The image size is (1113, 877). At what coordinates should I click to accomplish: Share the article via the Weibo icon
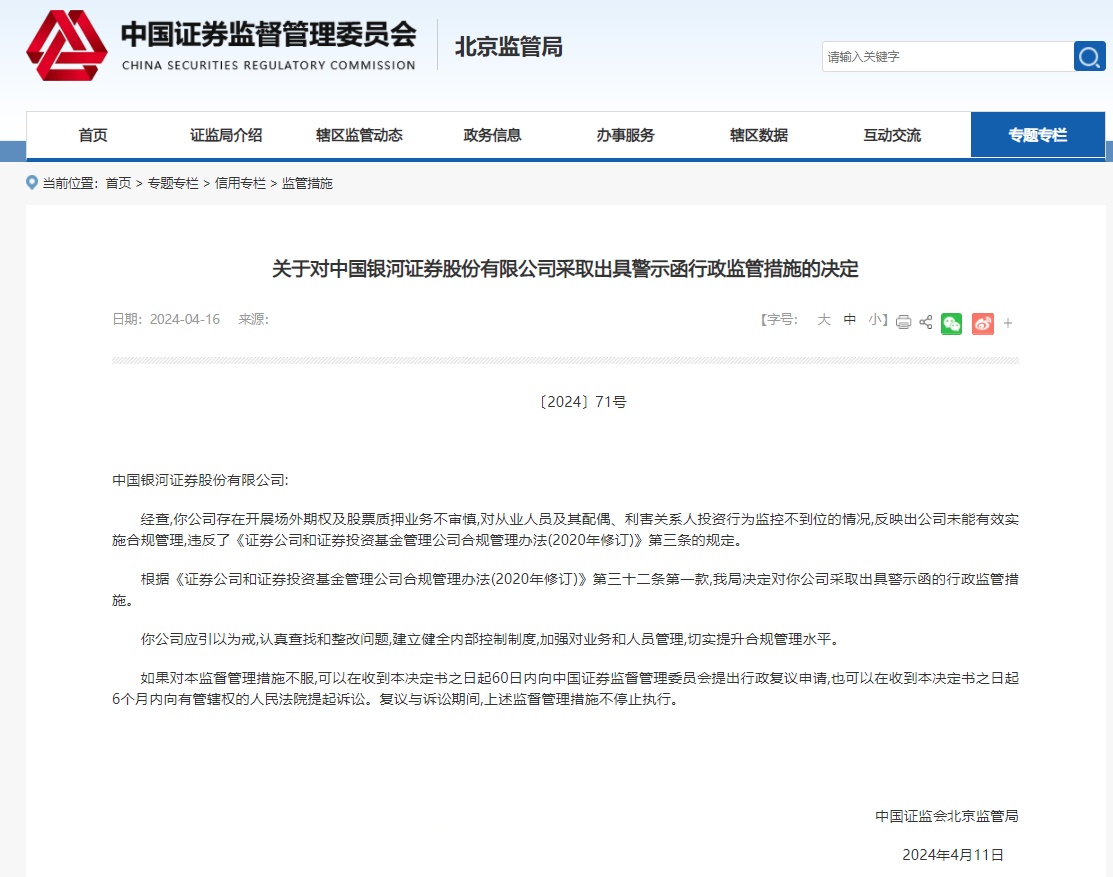981,322
